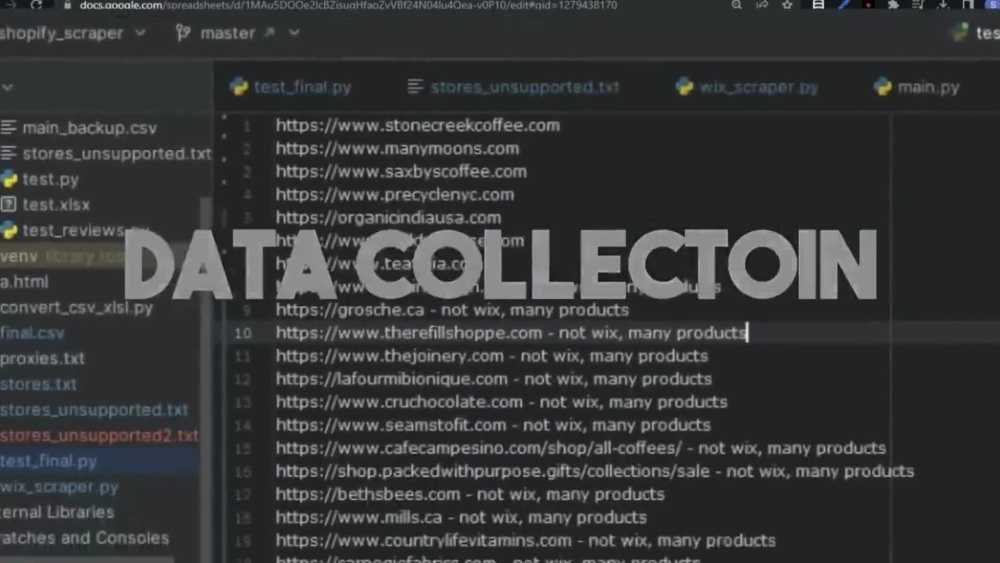Open the shopify_scraper project dropdown
Screen dimensions: 1000x563
[73, 33]
